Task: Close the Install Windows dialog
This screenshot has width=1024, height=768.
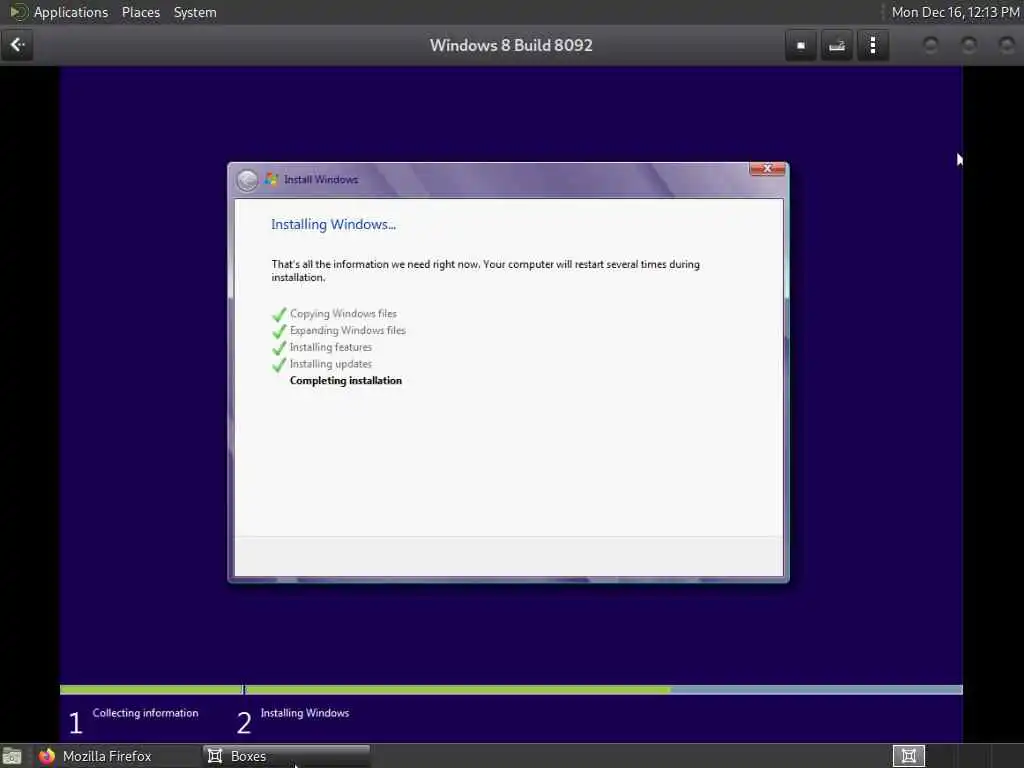Action: (x=767, y=169)
